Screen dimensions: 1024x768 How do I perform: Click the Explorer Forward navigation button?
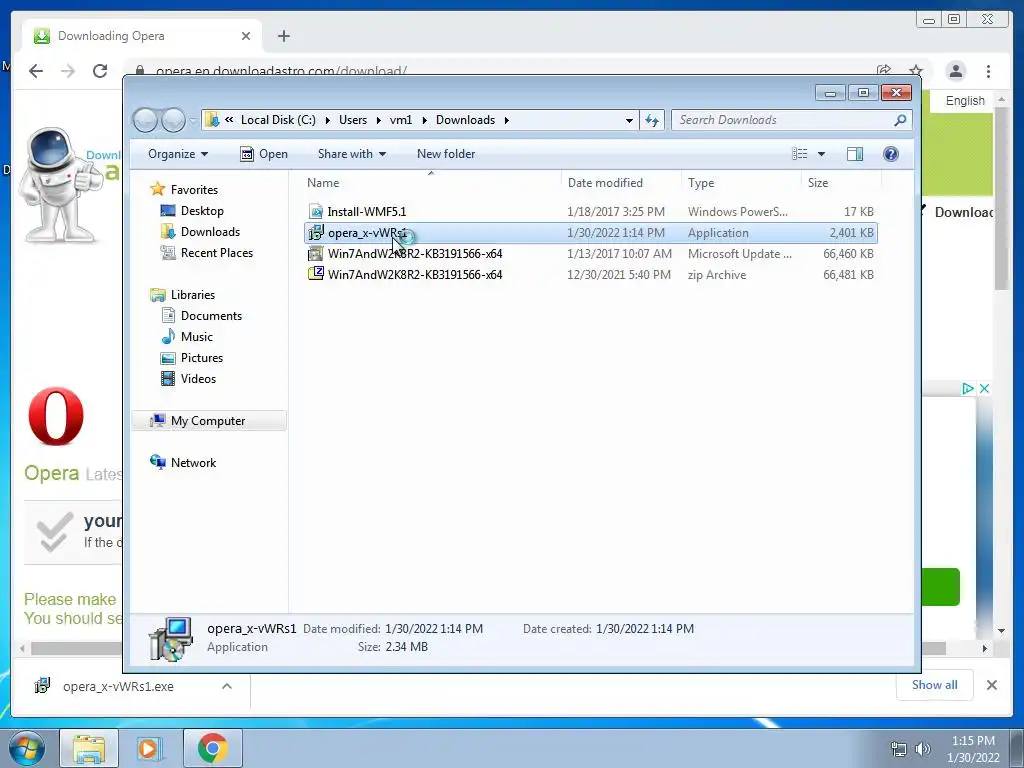pos(173,120)
